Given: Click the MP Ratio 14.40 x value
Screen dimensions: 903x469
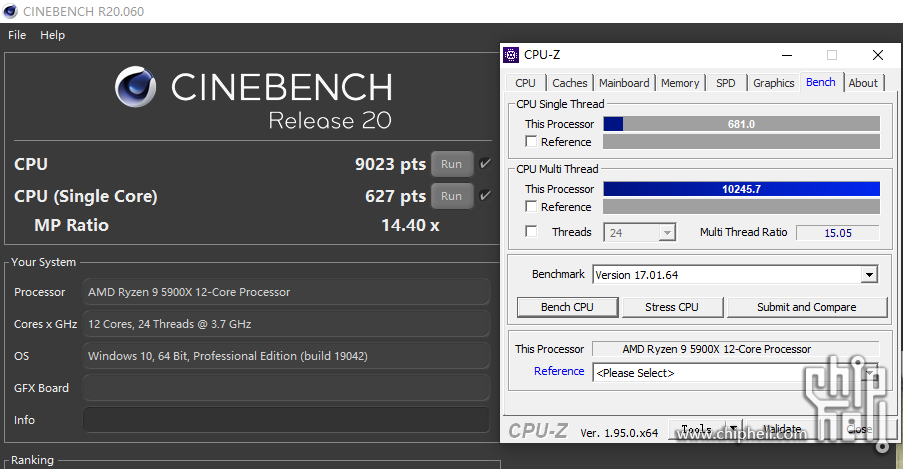Looking at the screenshot, I should [x=411, y=225].
